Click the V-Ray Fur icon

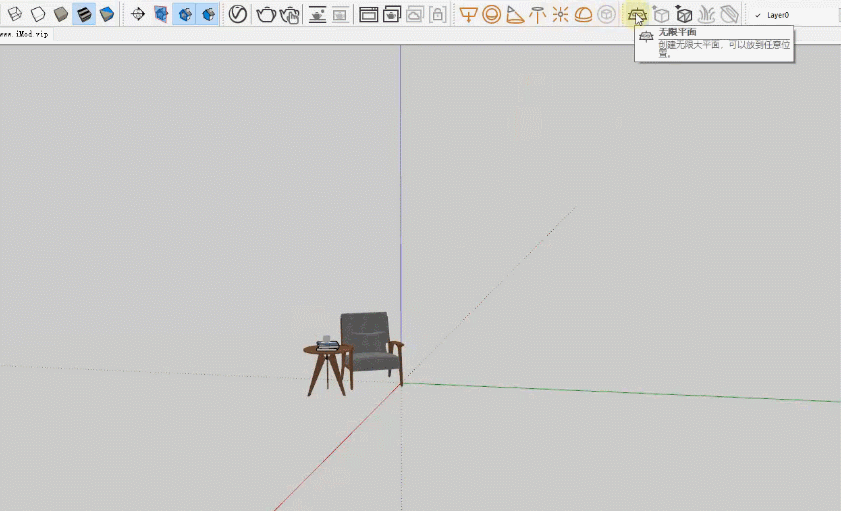click(706, 14)
